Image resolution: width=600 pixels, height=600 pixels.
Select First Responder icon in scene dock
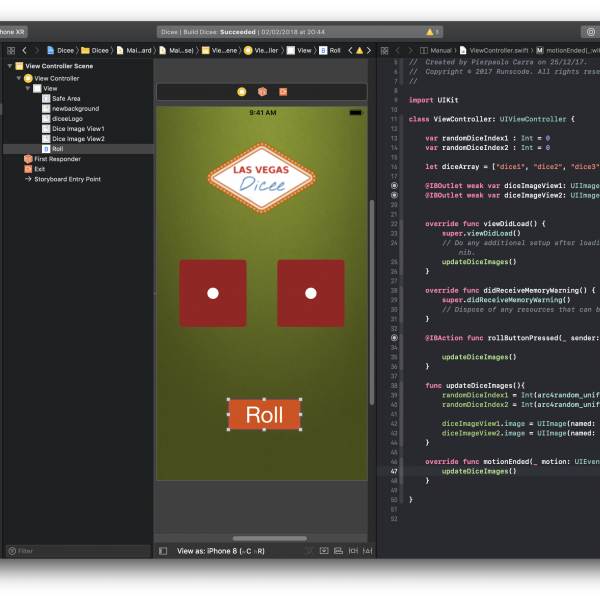tap(262, 92)
